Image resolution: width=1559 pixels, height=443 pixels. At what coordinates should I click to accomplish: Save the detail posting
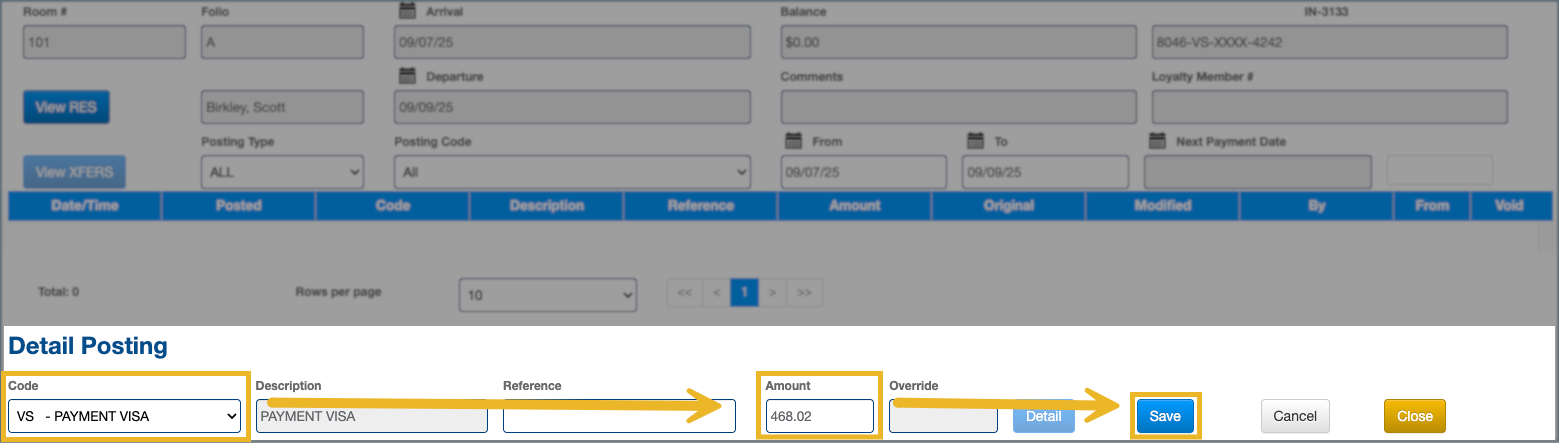click(1165, 416)
